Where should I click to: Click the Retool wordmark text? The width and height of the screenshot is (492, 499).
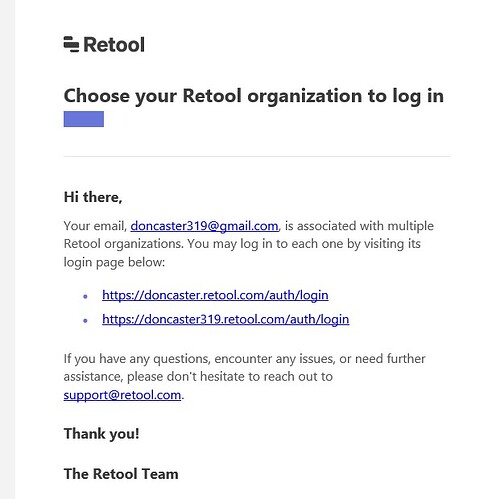pyautogui.click(x=114, y=45)
